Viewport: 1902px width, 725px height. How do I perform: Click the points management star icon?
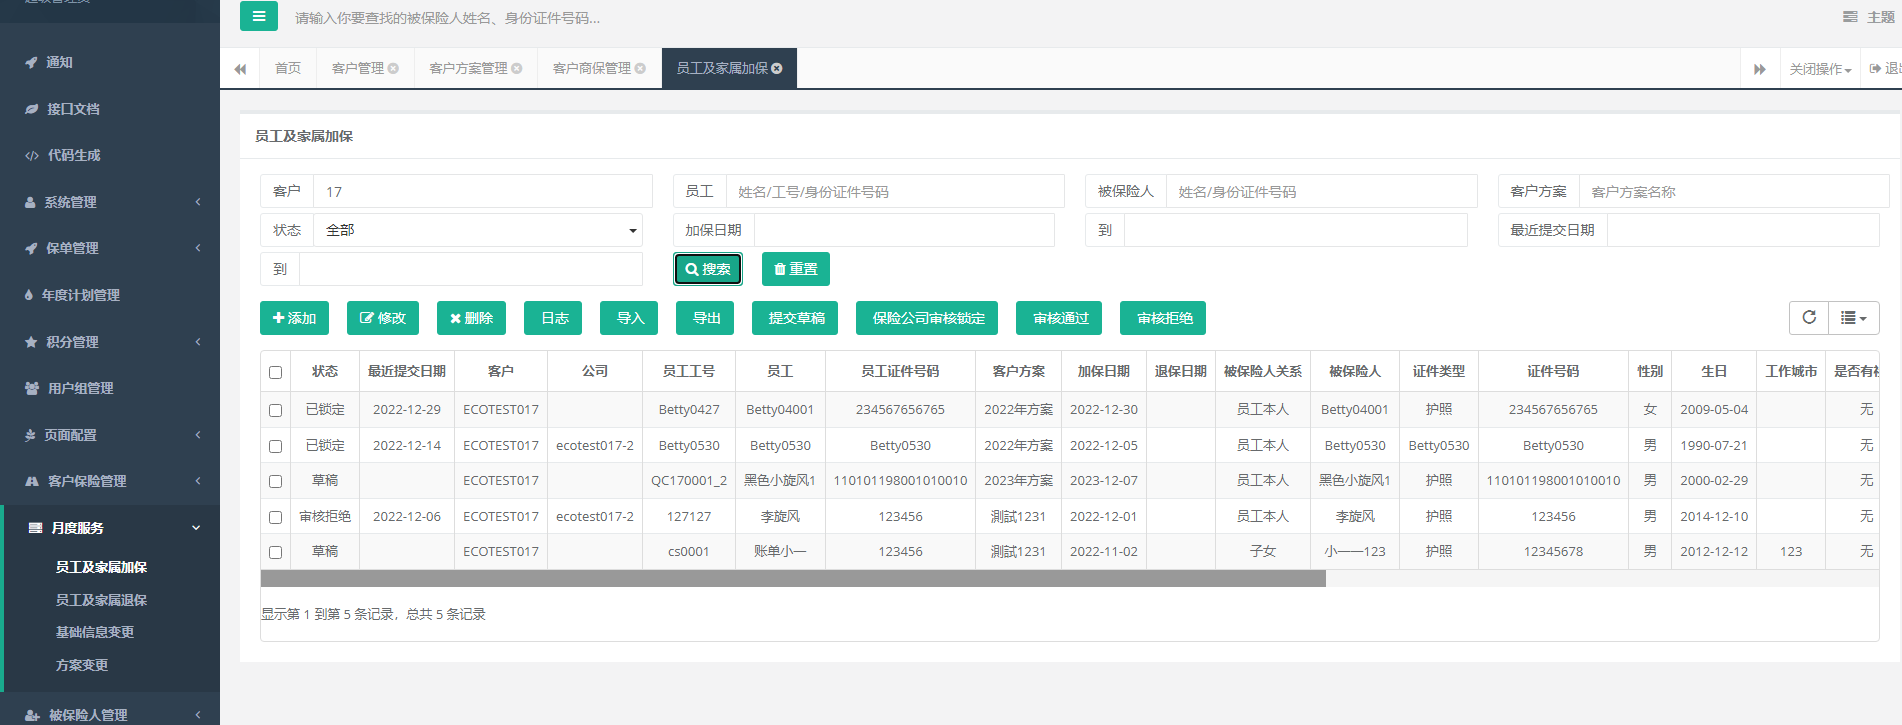click(31, 342)
